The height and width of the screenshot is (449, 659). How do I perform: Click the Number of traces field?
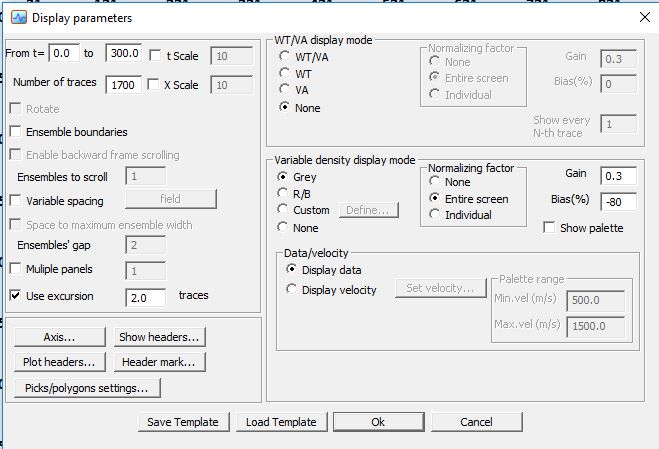[x=124, y=85]
